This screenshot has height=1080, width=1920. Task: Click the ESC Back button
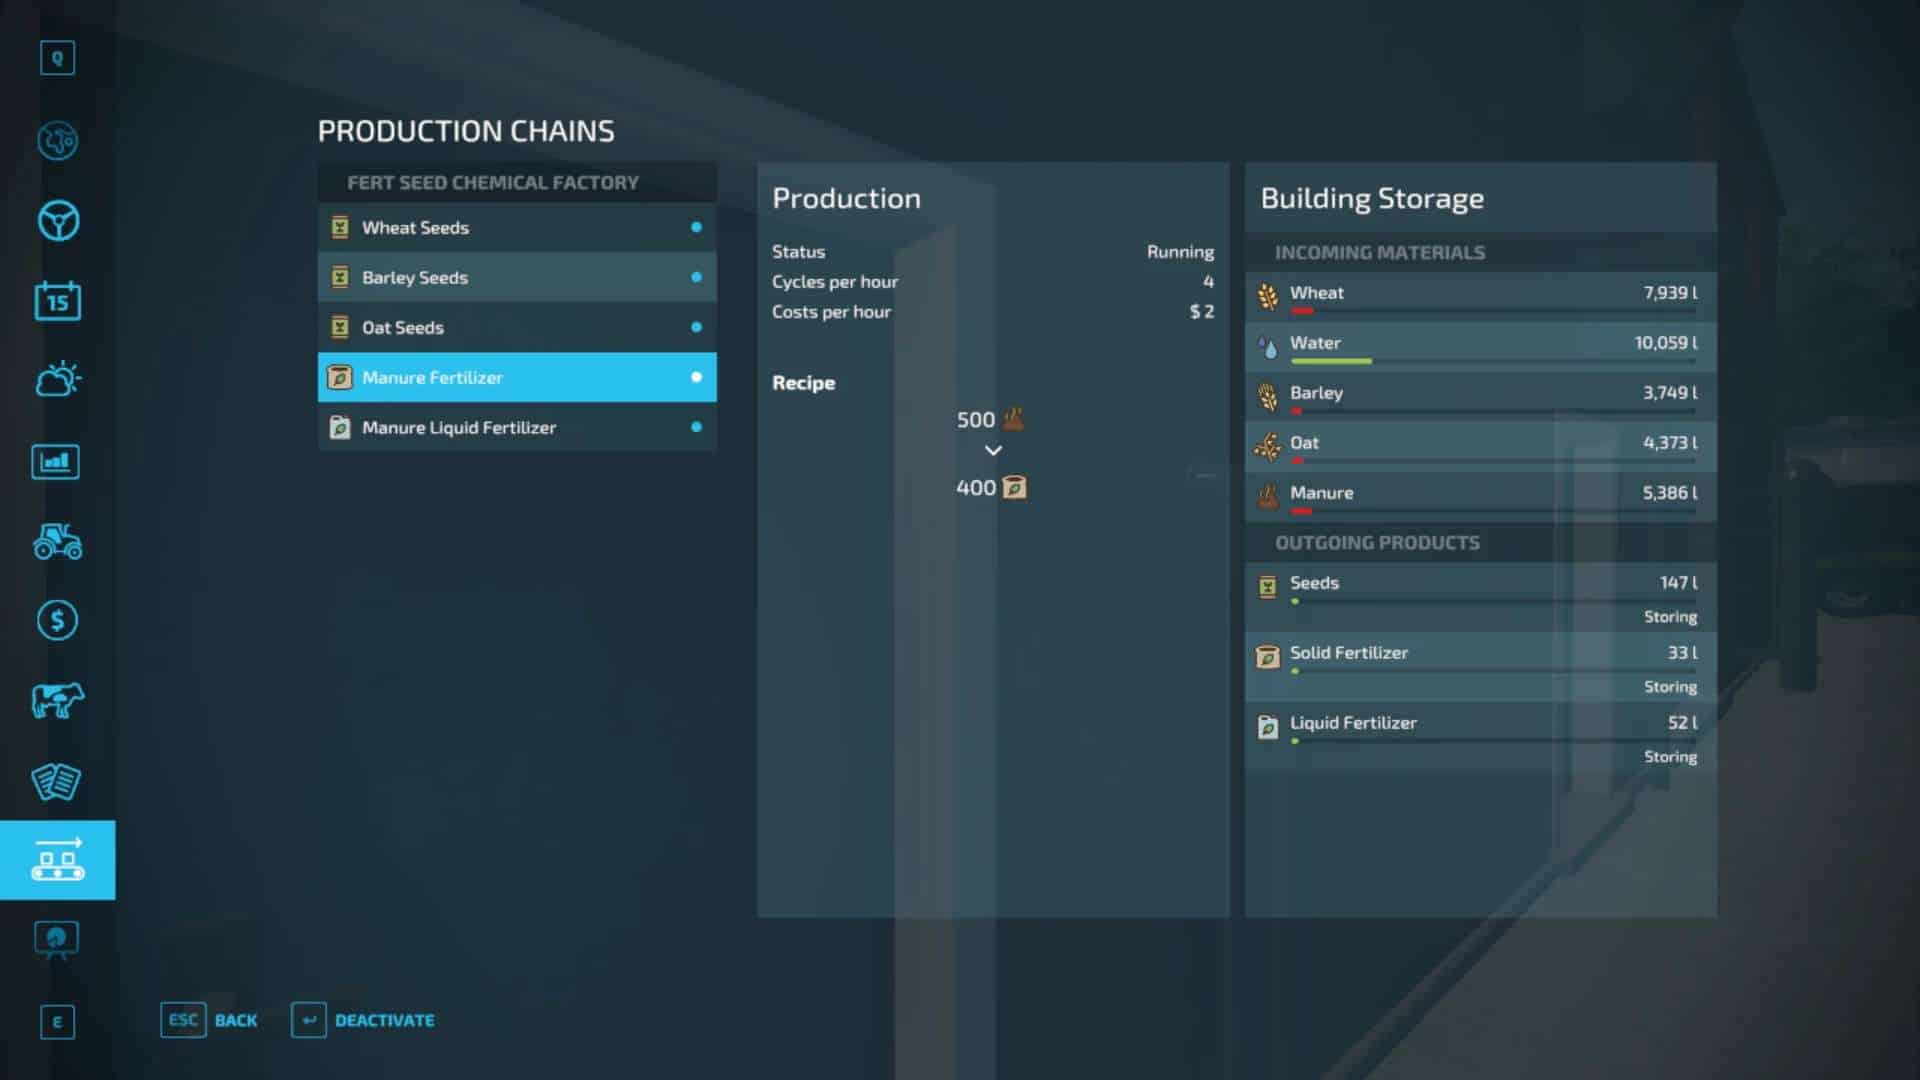click(209, 1020)
